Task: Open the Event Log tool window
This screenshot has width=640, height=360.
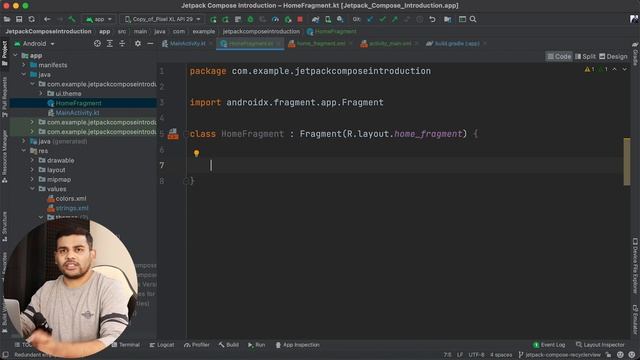Action: pyautogui.click(x=549, y=345)
